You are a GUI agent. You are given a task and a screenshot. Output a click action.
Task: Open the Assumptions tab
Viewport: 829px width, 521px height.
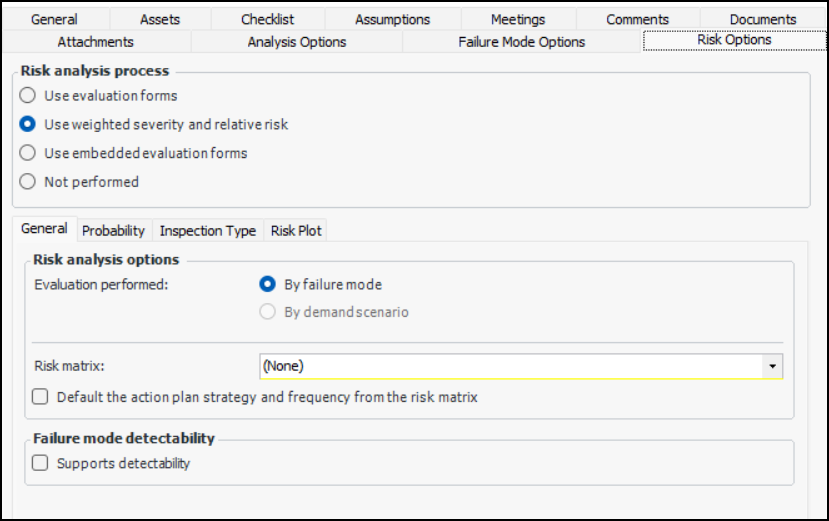pyautogui.click(x=392, y=19)
